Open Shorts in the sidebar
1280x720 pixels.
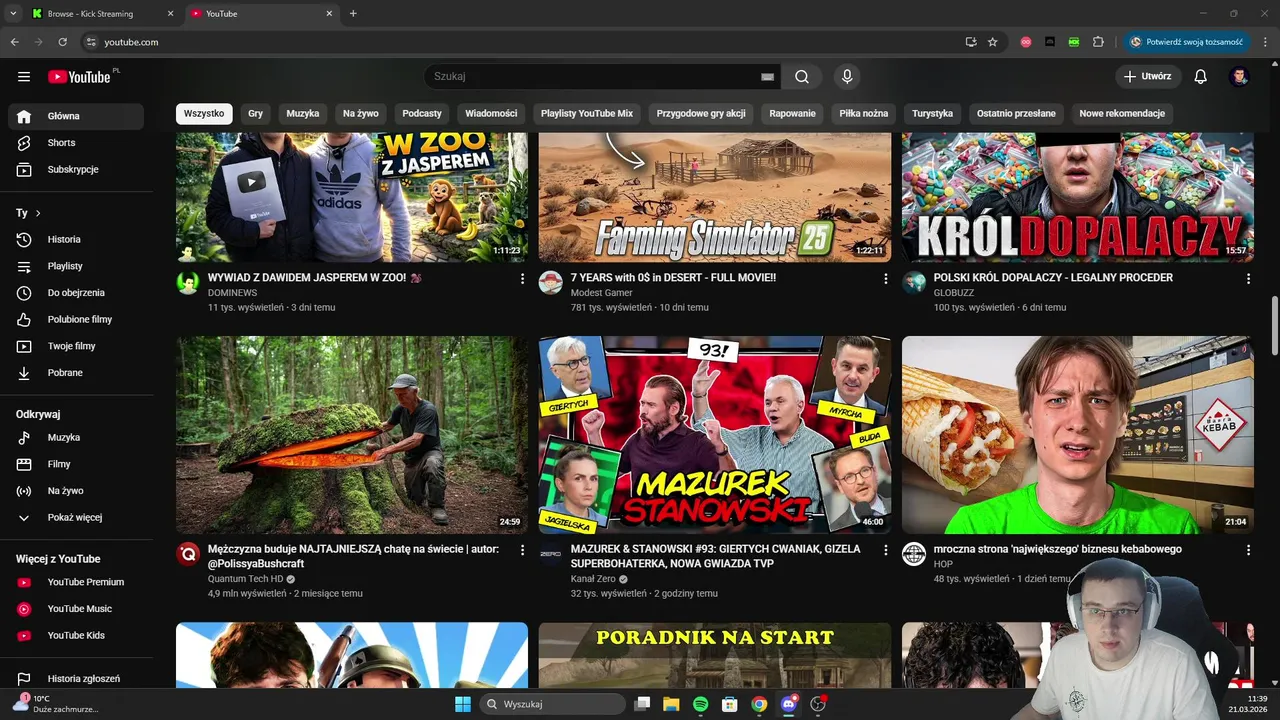[x=76, y=143]
